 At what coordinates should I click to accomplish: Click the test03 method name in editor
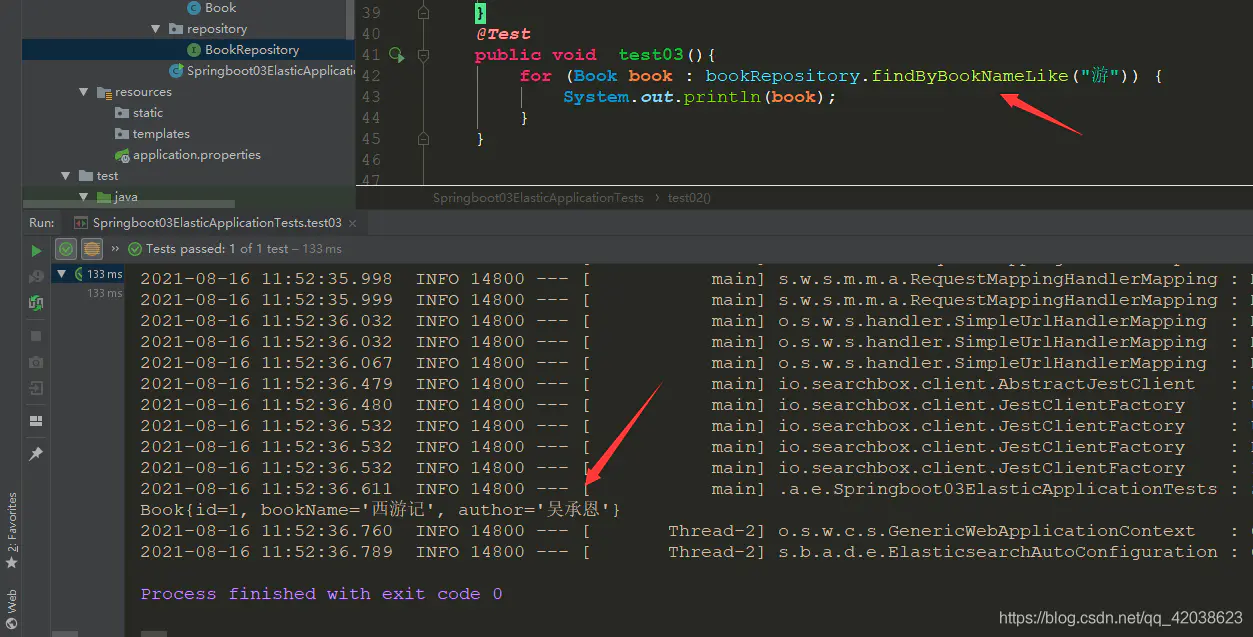pos(650,55)
